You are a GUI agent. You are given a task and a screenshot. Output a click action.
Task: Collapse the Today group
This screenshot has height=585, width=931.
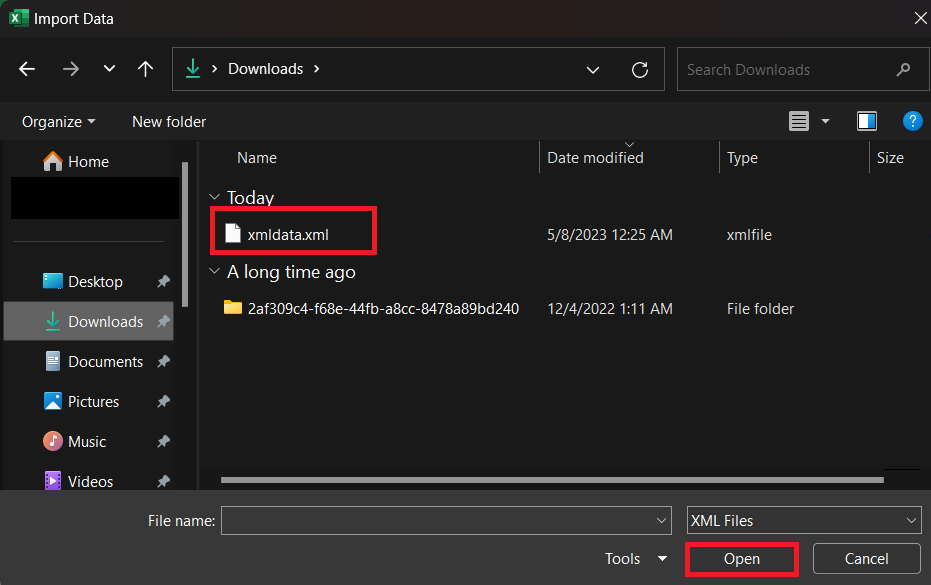coord(214,197)
